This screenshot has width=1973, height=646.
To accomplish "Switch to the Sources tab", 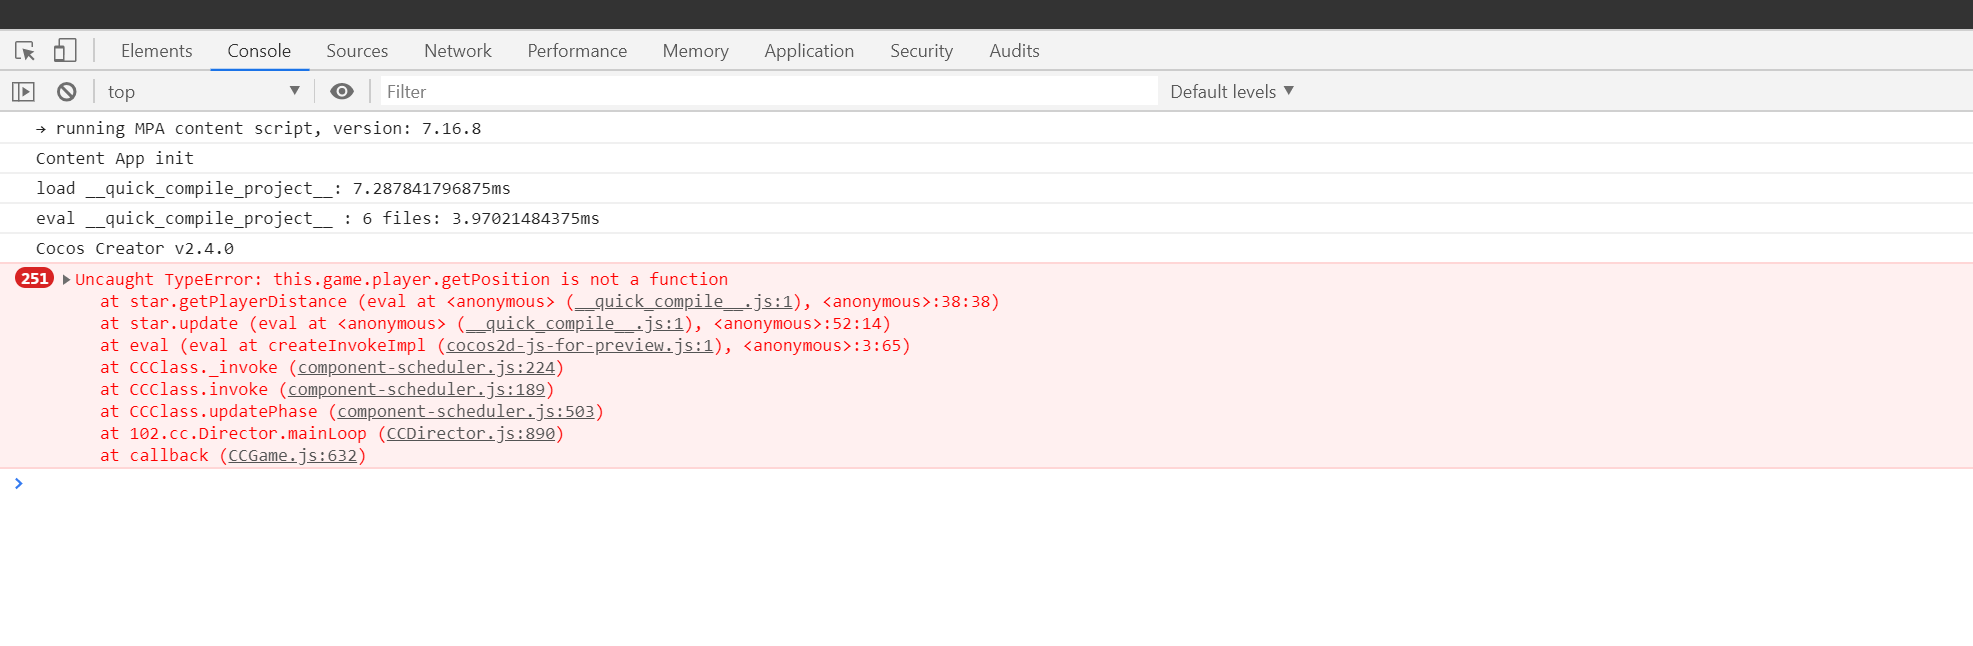I will point(357,51).
